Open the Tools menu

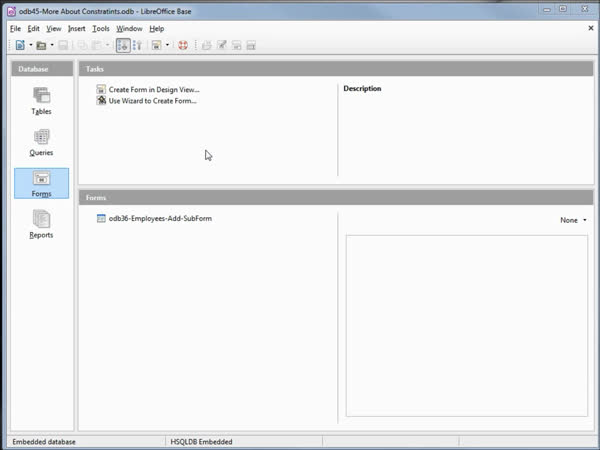pos(101,29)
